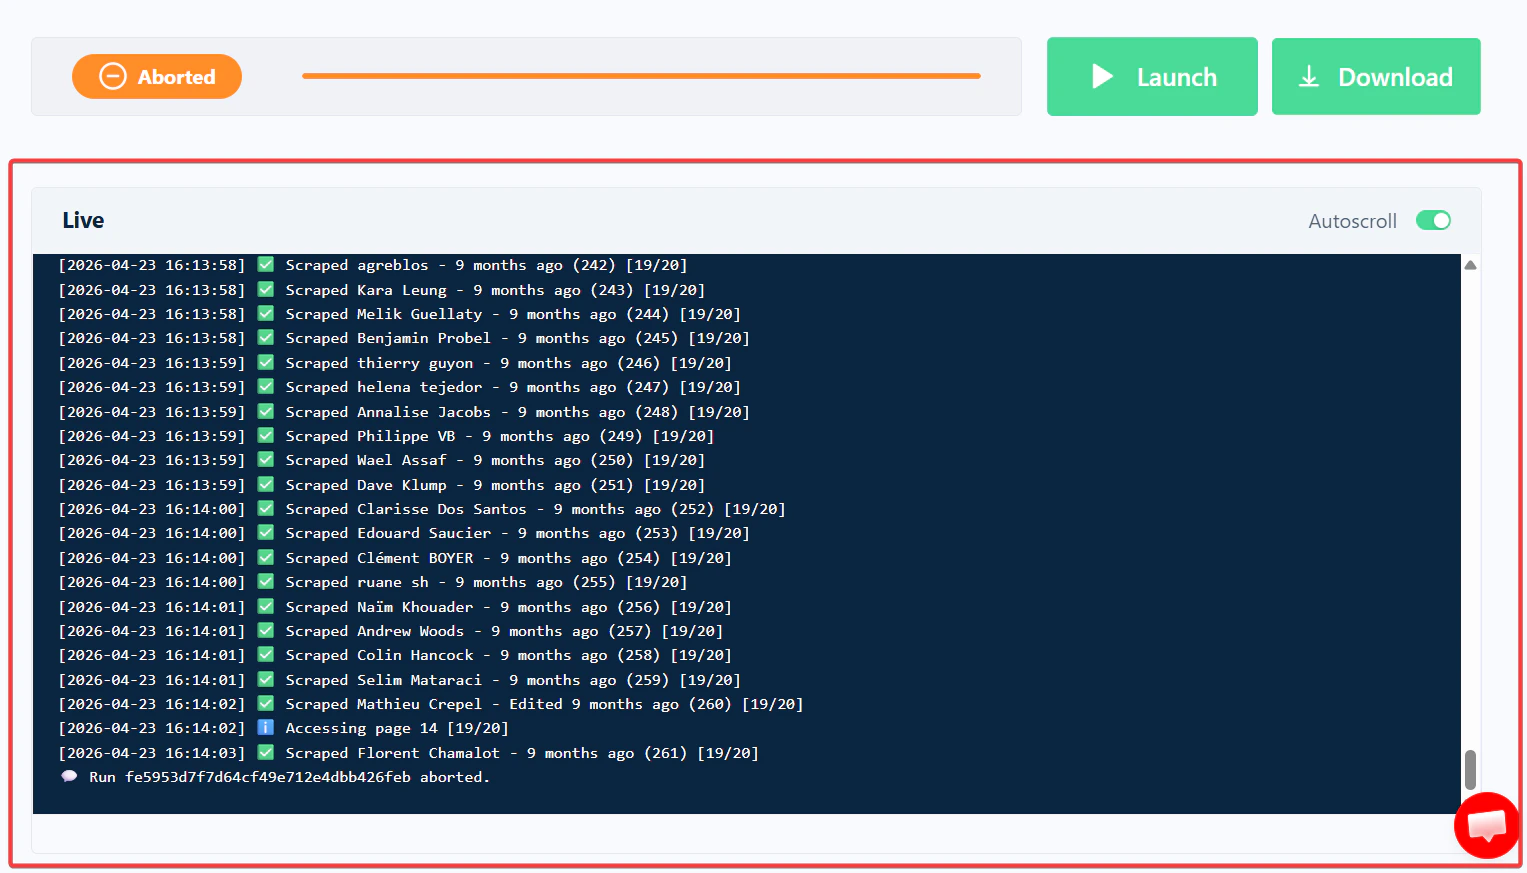Image resolution: width=1527 pixels, height=873 pixels.
Task: Click the play icon in Launch
Action: [x=1103, y=77]
